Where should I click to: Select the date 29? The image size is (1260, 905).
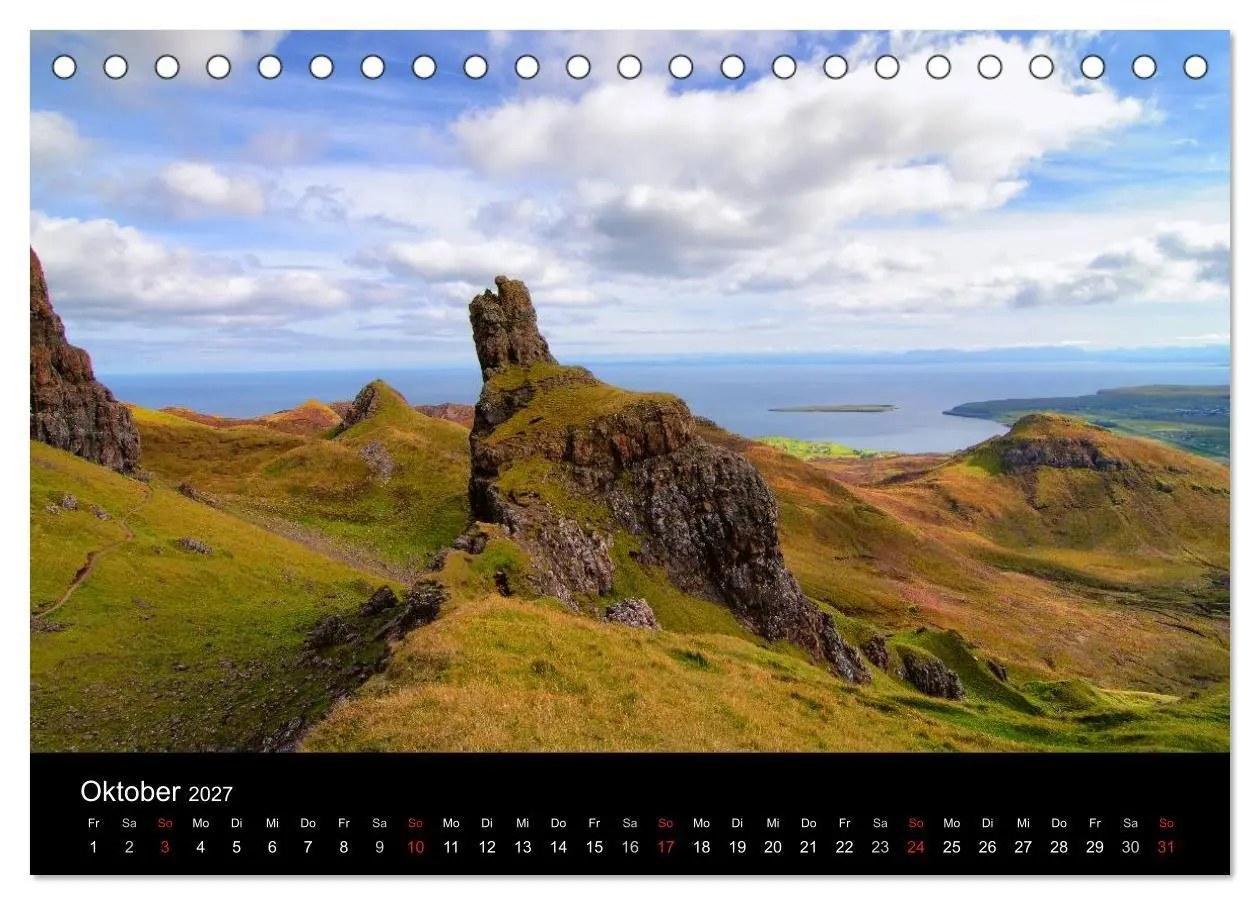point(1095,847)
